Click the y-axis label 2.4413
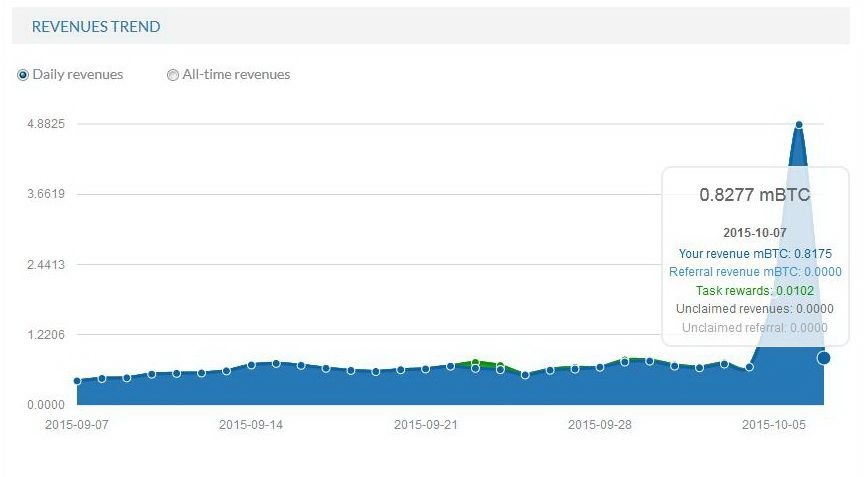 [46, 265]
